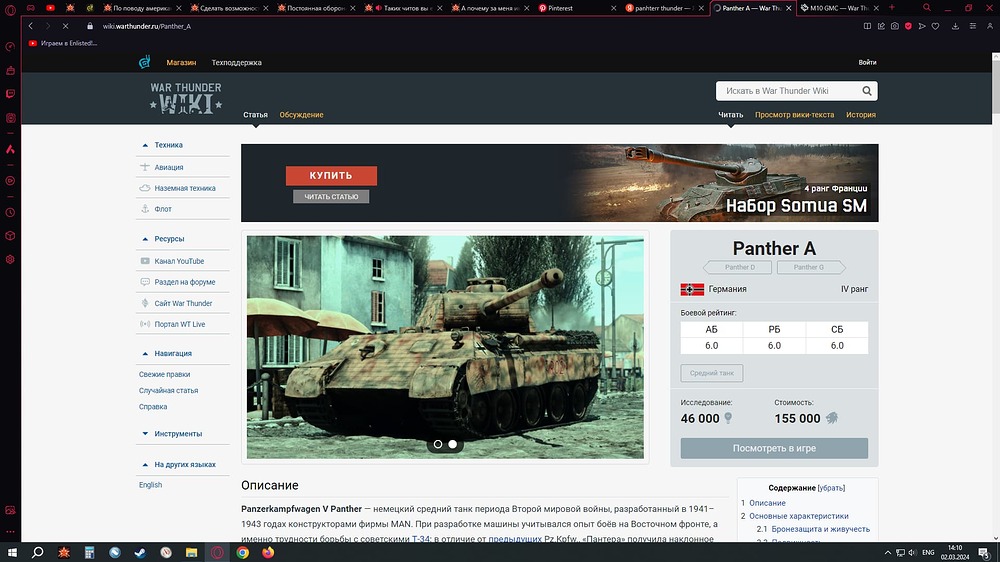Open Играем в Enlisted bookmark
The width and height of the screenshot is (1000, 562).
pos(62,43)
